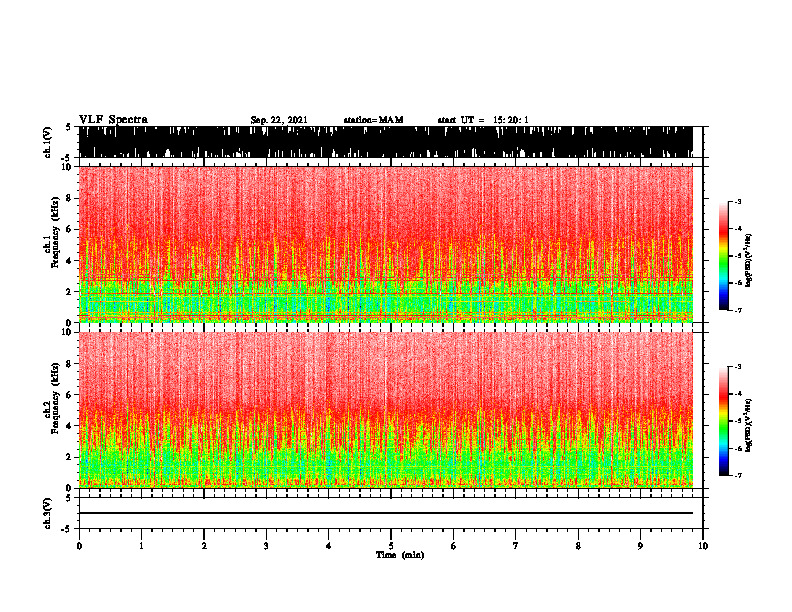Click the ch.2 spectrogram plot
Viewport: 792px width, 612px height.
(386, 410)
